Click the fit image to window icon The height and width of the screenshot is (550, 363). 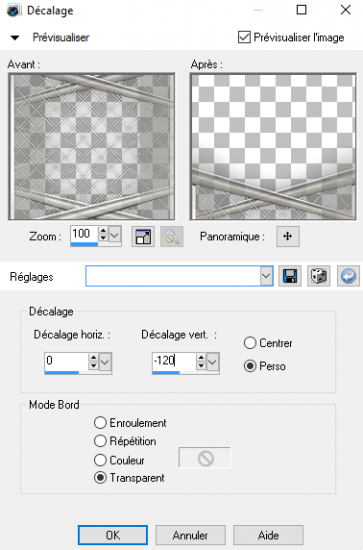tap(143, 236)
